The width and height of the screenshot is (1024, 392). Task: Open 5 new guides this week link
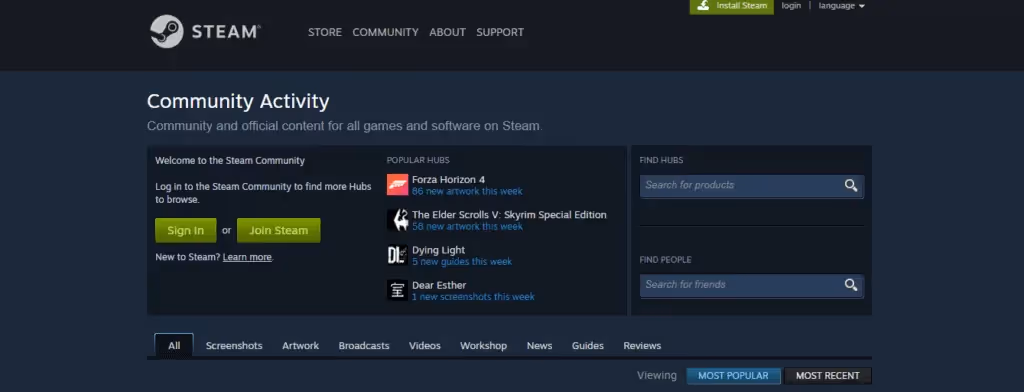click(x=462, y=262)
